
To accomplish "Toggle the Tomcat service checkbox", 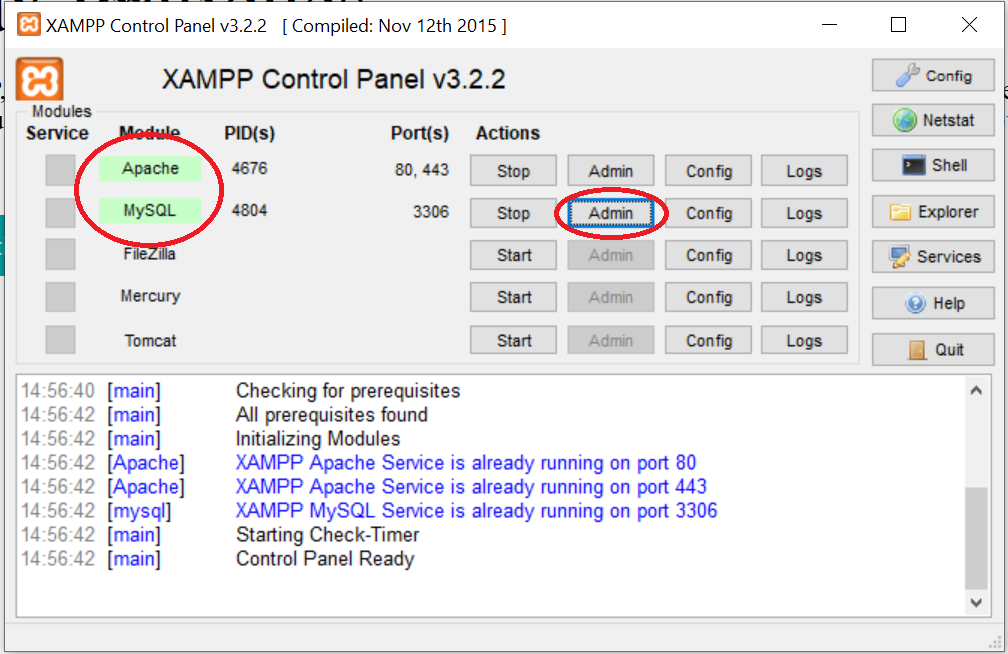I will (60, 340).
